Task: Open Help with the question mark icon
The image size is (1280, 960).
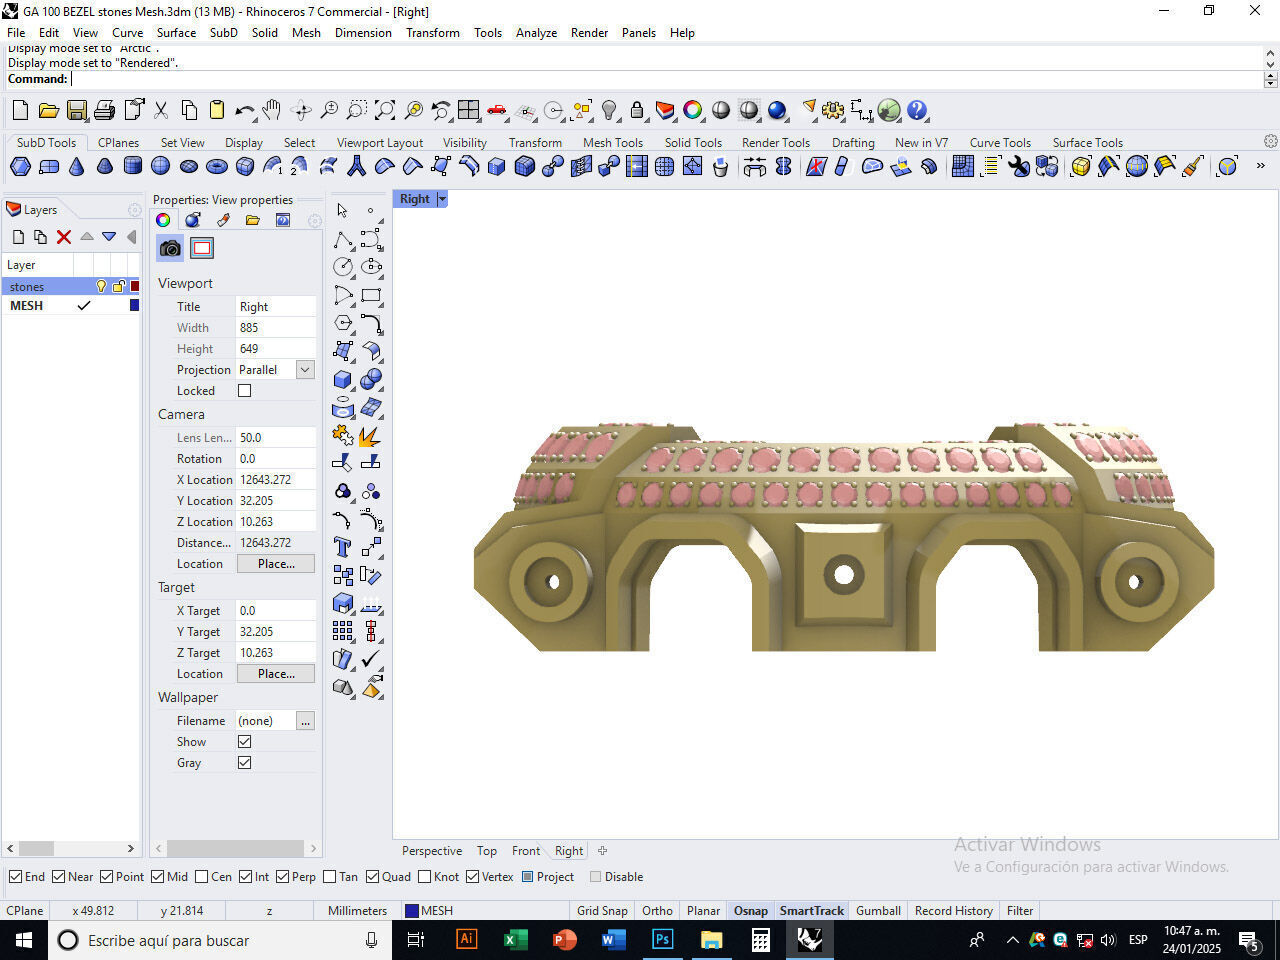Action: [917, 111]
